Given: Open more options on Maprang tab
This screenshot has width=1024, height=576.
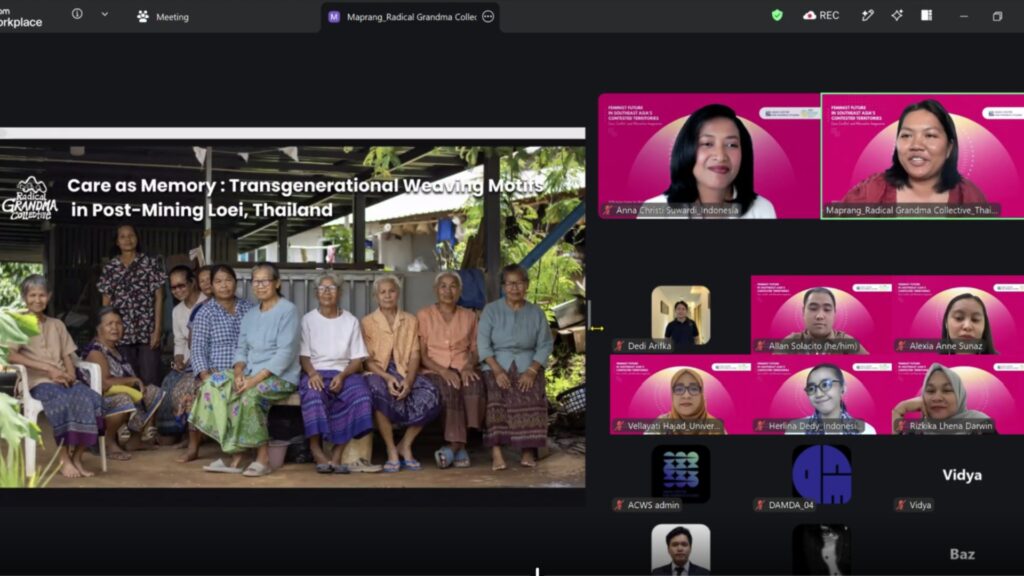Looking at the screenshot, I should (488, 17).
